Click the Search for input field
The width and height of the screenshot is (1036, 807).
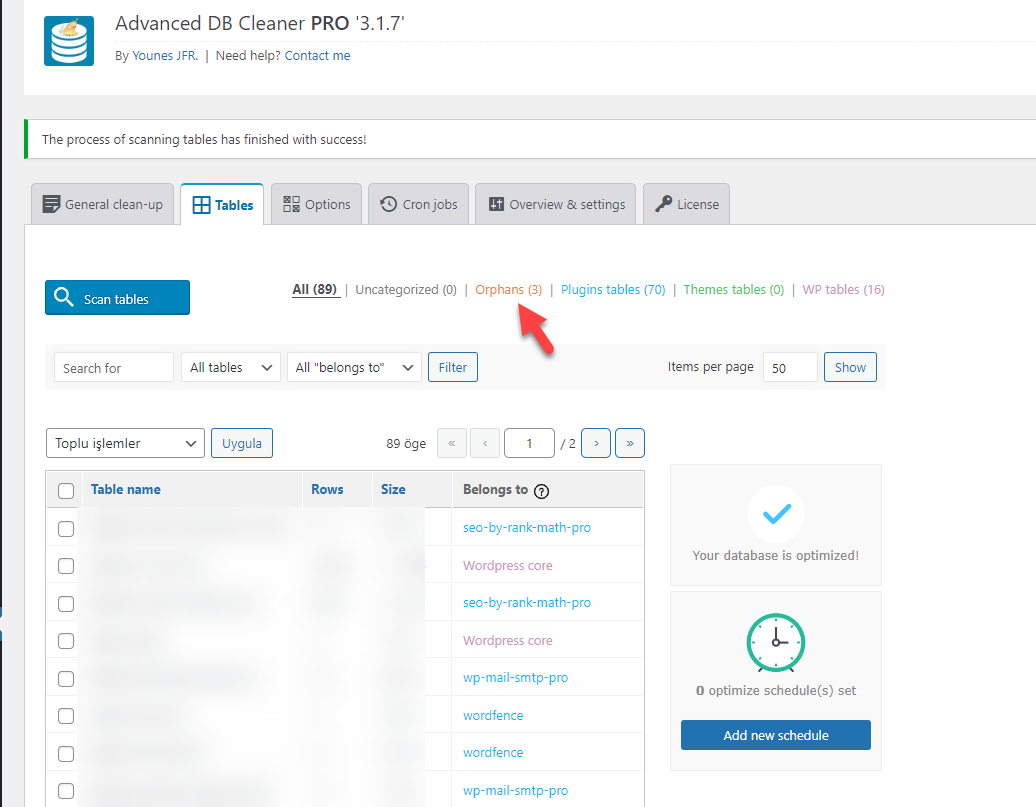tap(114, 367)
